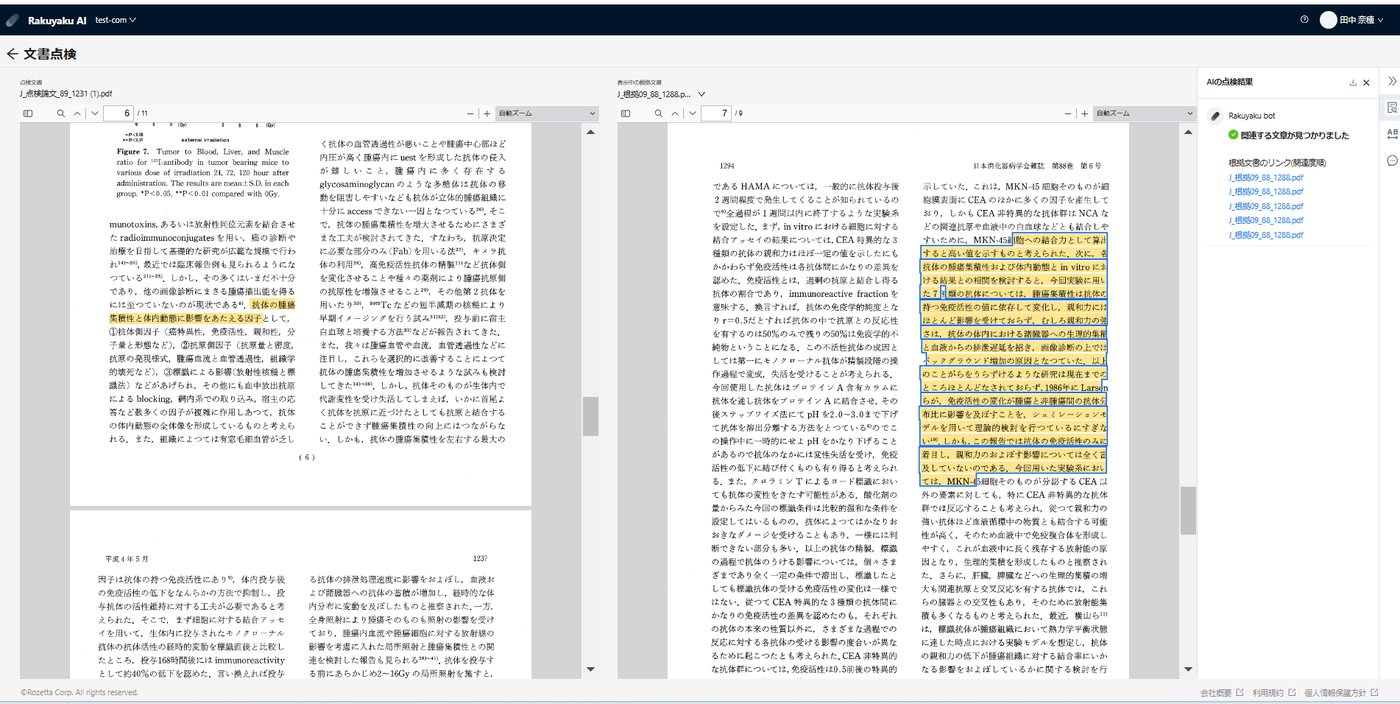Click the J_点検論文_89_1231 (1).pdf file name

tap(66, 93)
